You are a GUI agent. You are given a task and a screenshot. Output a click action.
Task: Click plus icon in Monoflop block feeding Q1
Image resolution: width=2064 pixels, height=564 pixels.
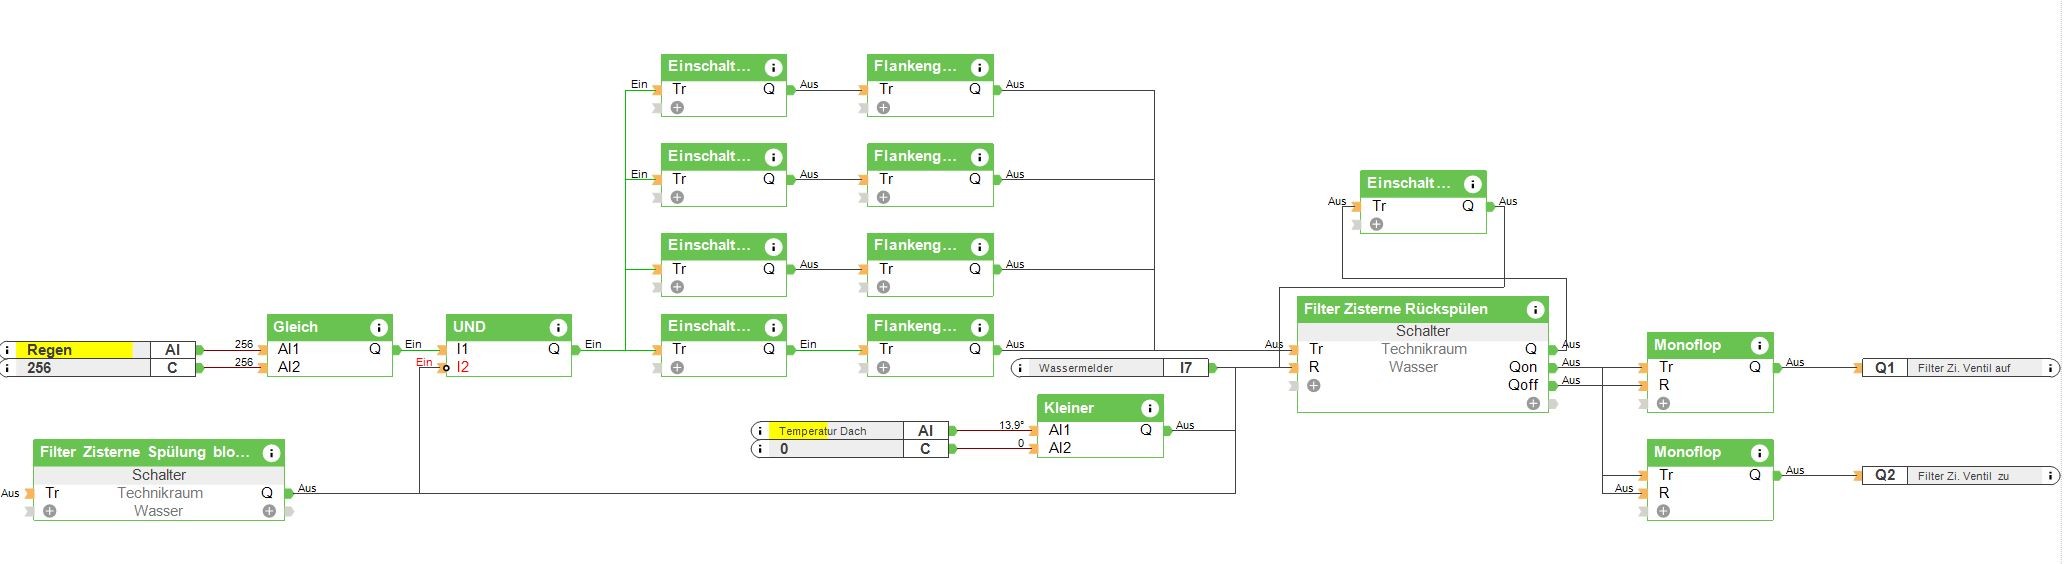point(1663,403)
